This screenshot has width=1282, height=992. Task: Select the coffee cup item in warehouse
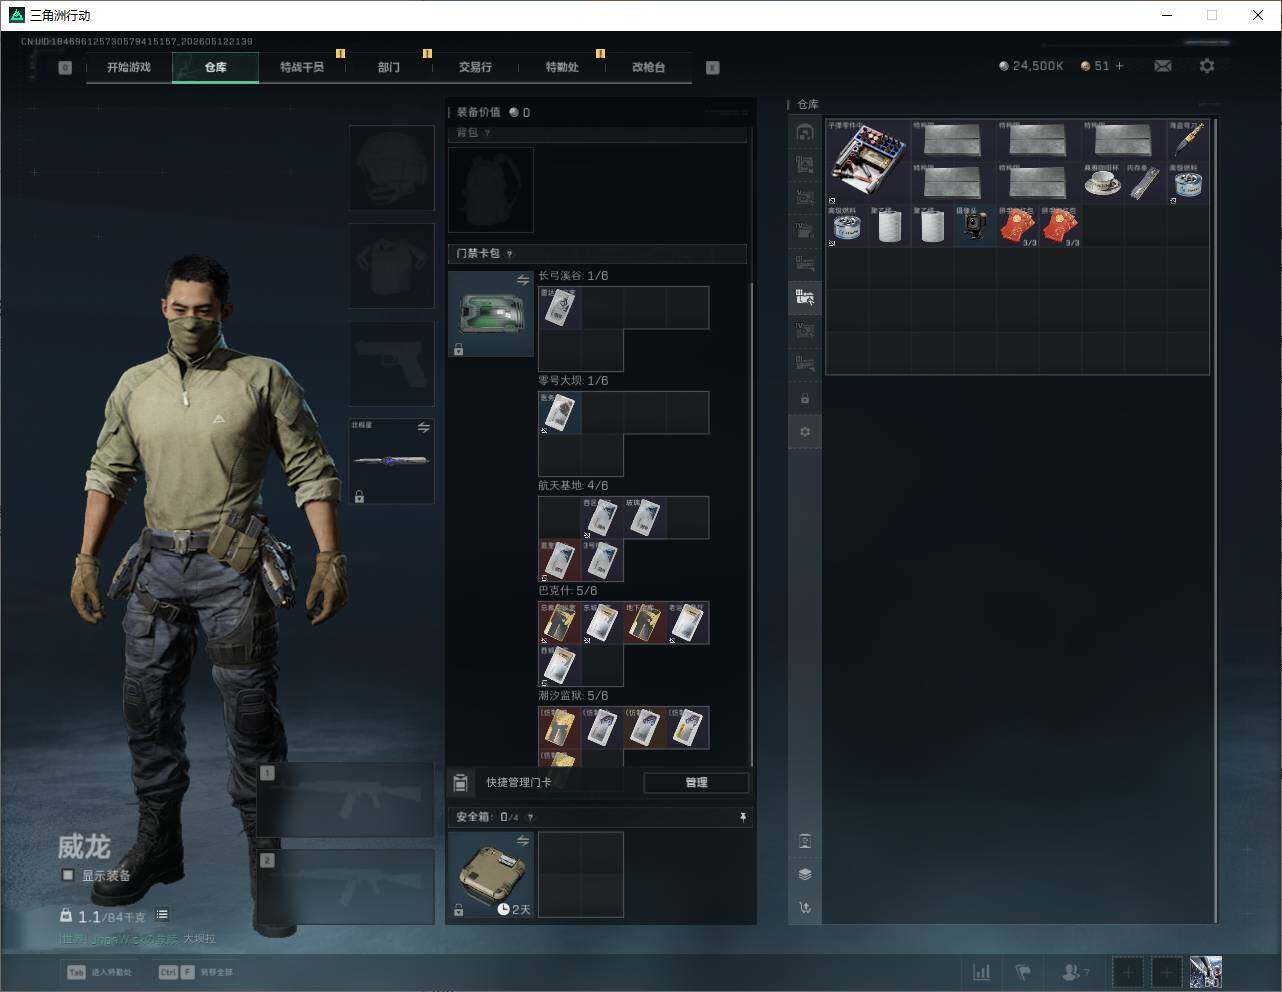coord(1103,183)
